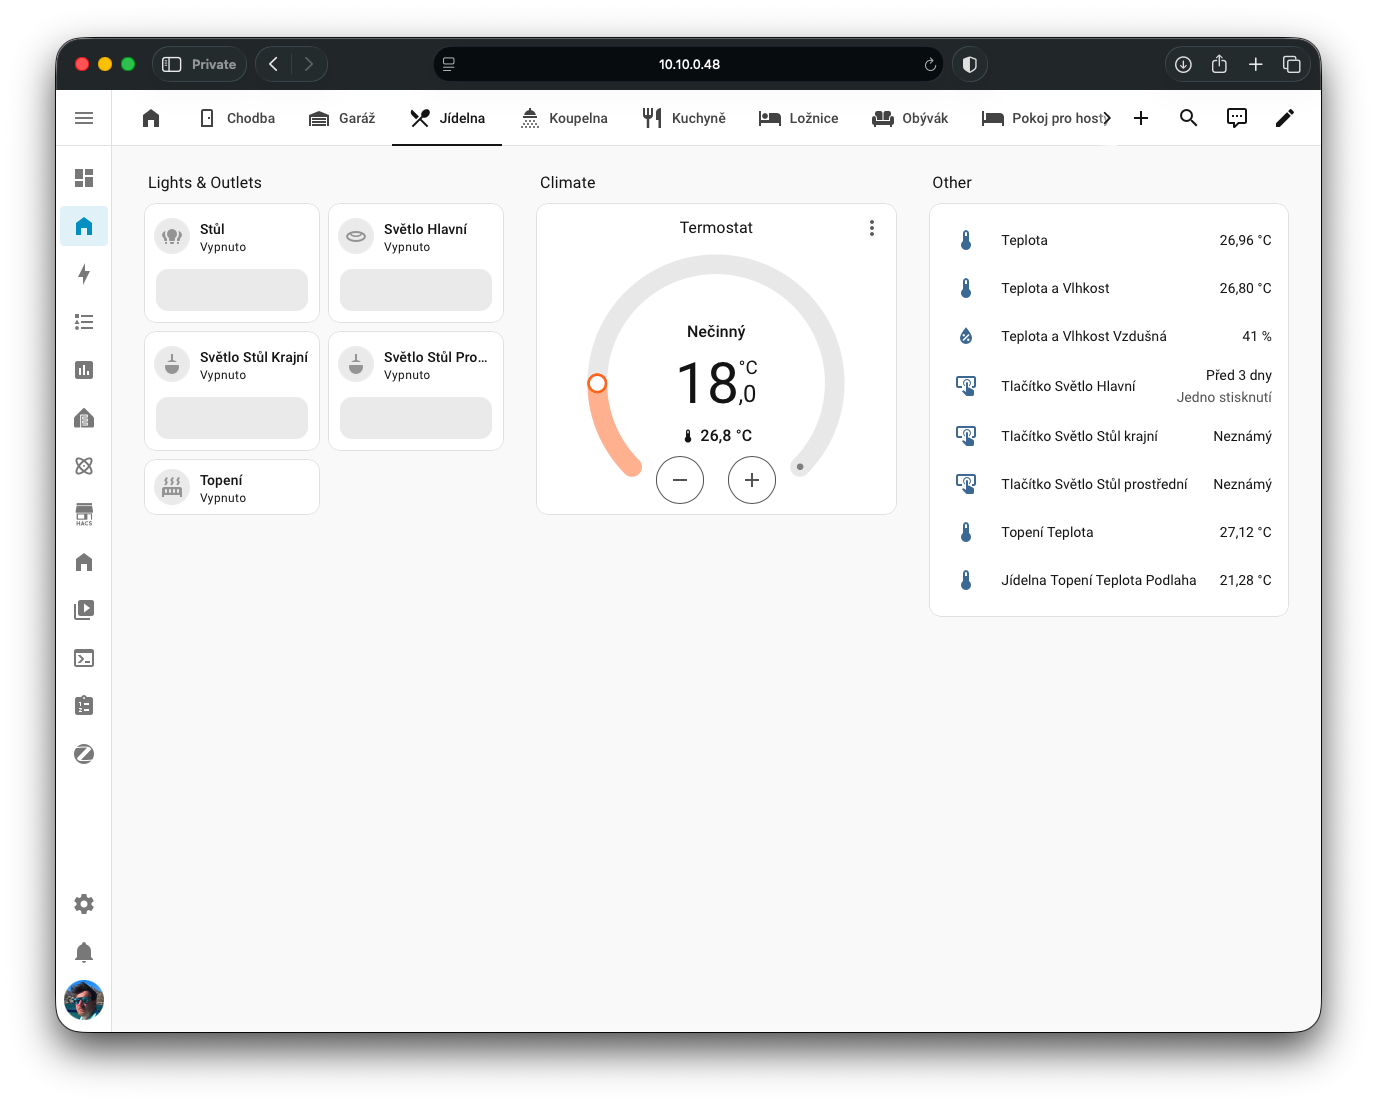1377x1106 pixels.
Task: Select the Jídelna tab
Action: click(x=447, y=118)
